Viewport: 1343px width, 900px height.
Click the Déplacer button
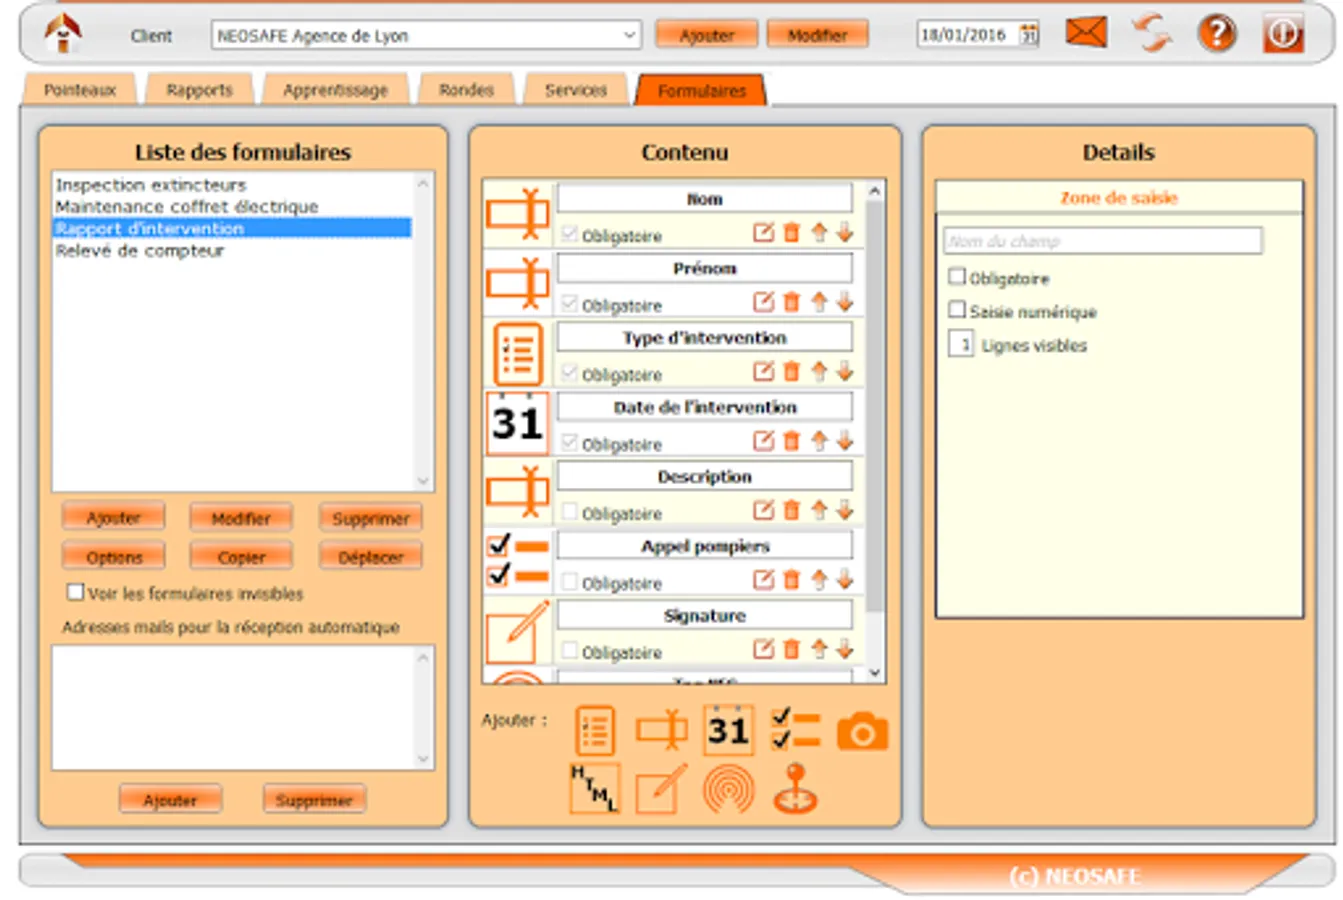click(x=371, y=557)
